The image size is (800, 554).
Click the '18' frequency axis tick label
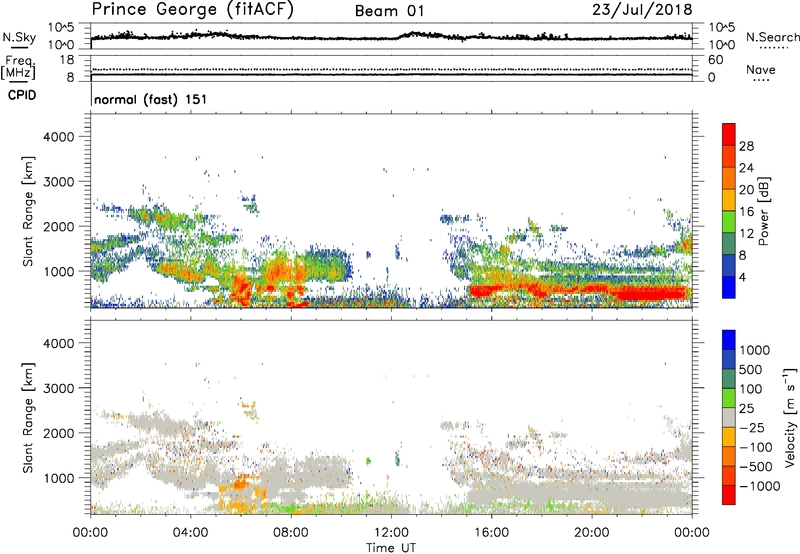point(67,60)
